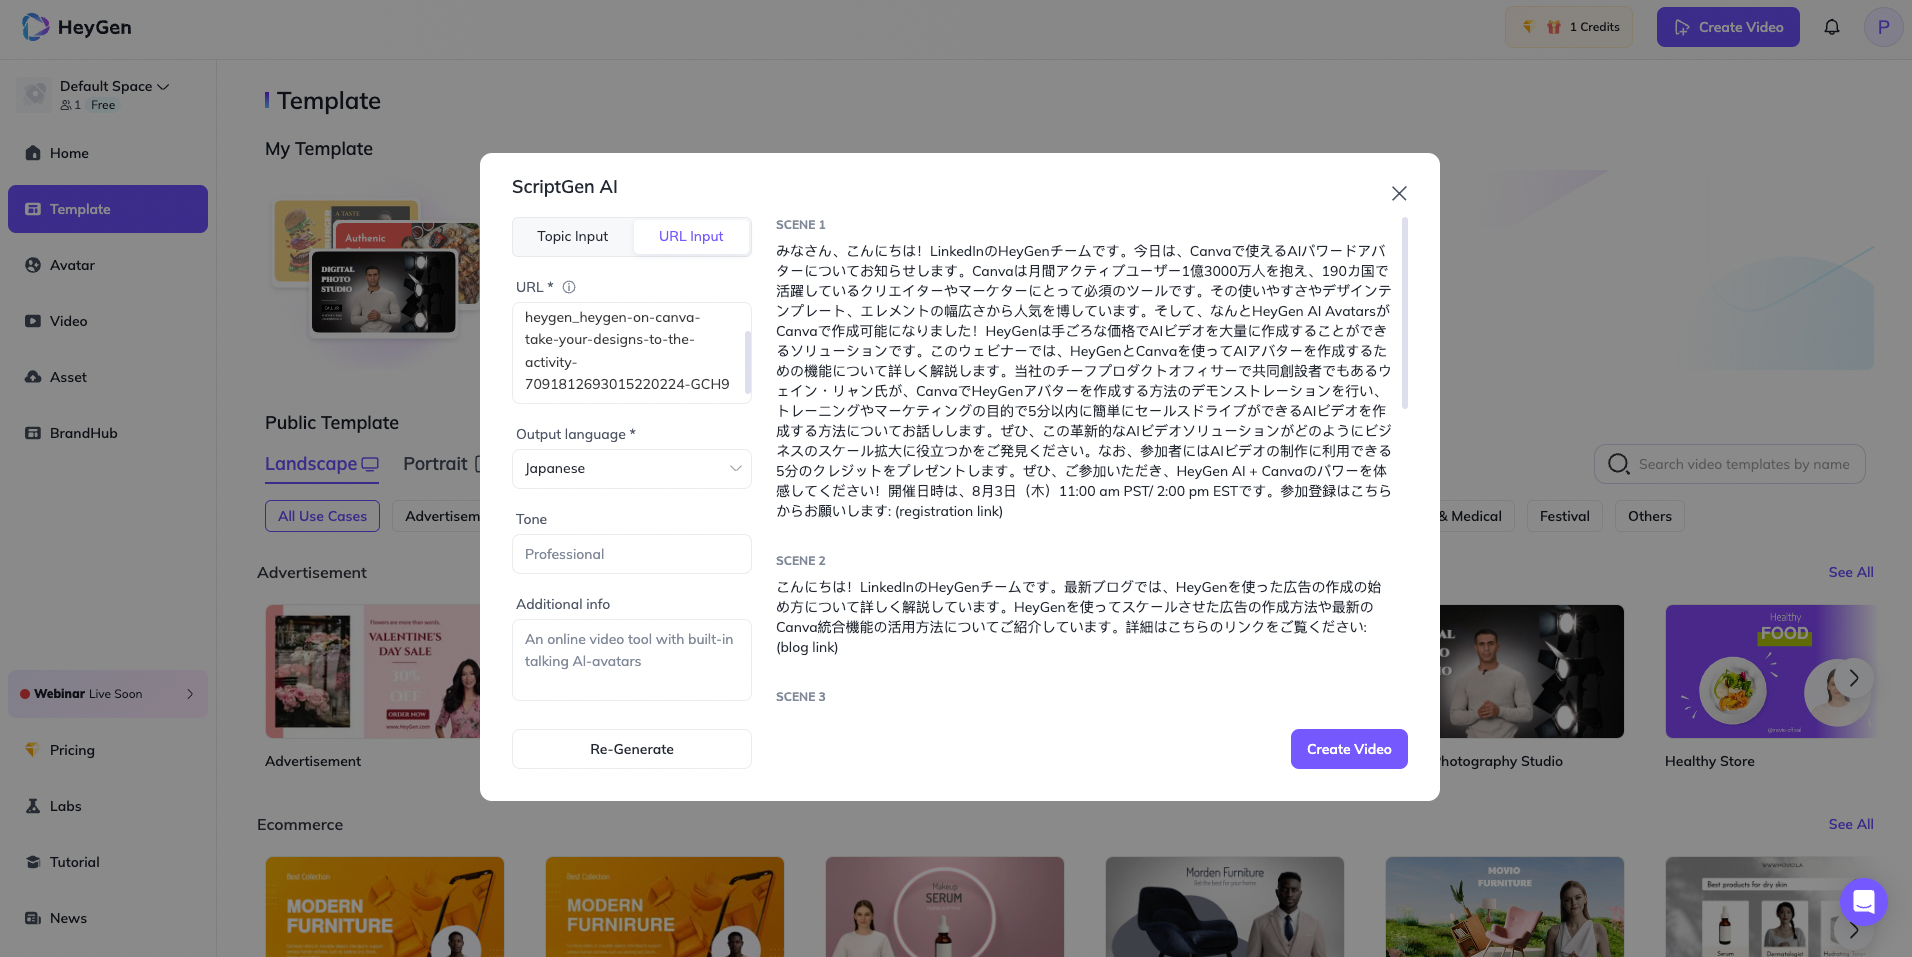1912x957 pixels.
Task: Click the Labs flask icon
Action: [33, 806]
